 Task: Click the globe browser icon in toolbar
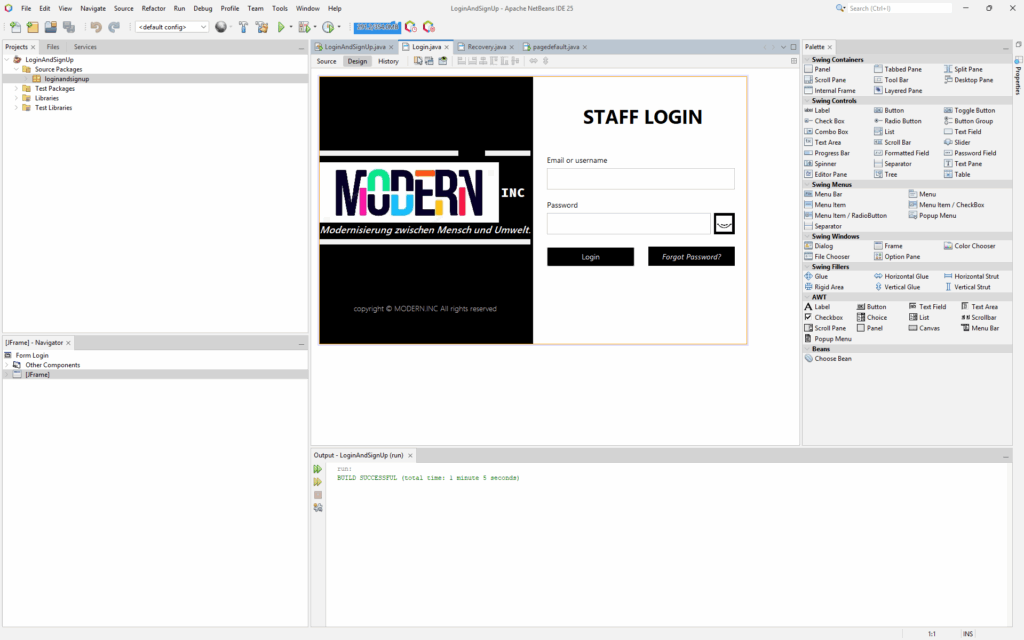(221, 27)
